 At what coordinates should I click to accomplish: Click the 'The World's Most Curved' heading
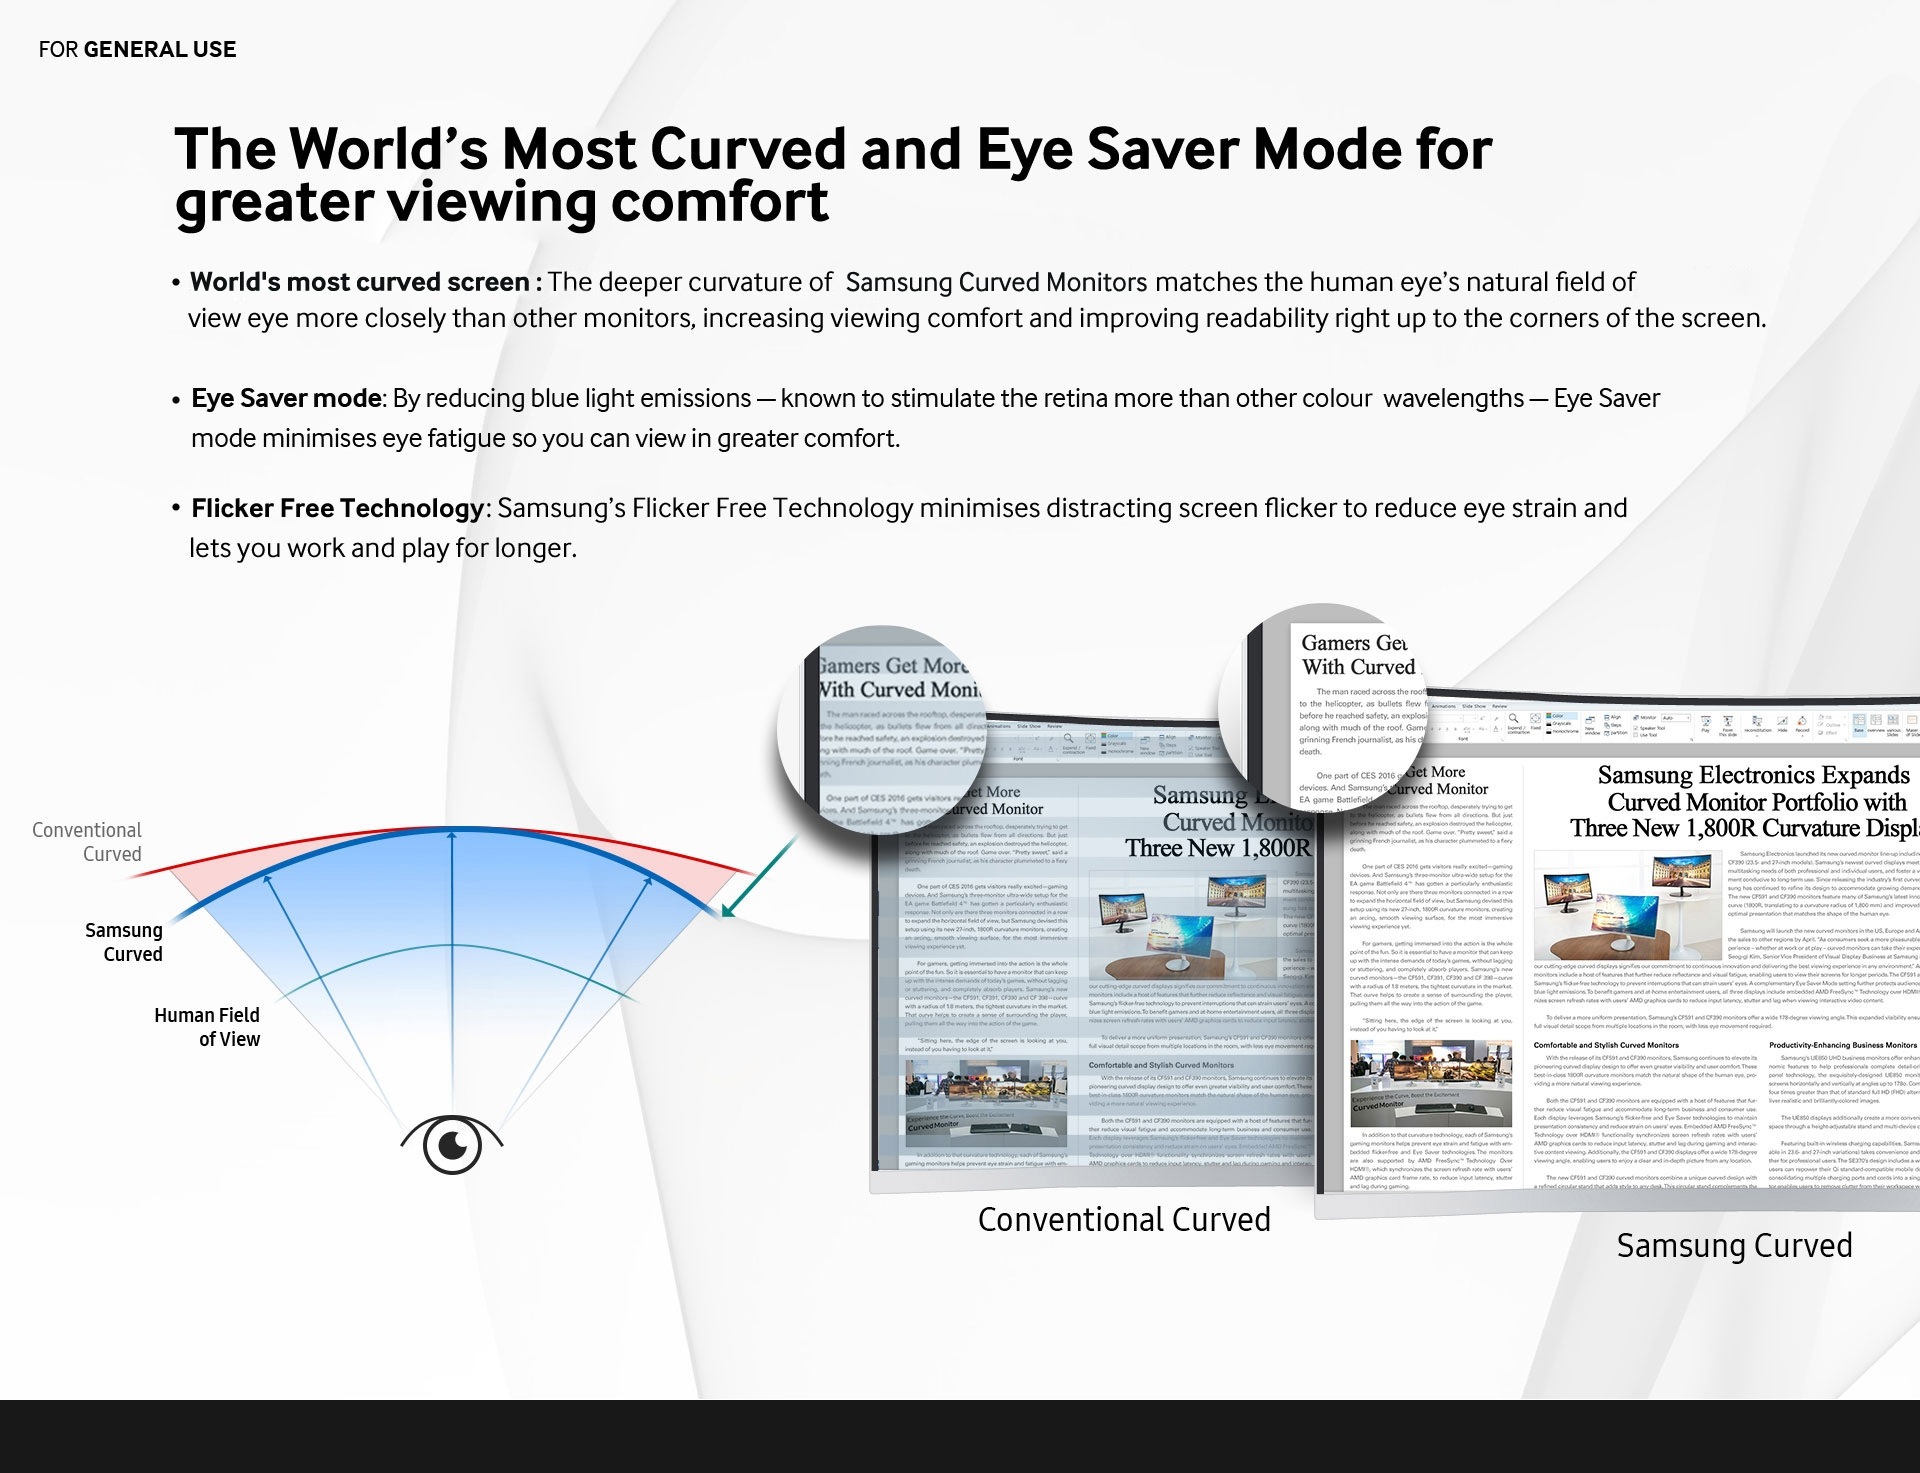(x=833, y=175)
